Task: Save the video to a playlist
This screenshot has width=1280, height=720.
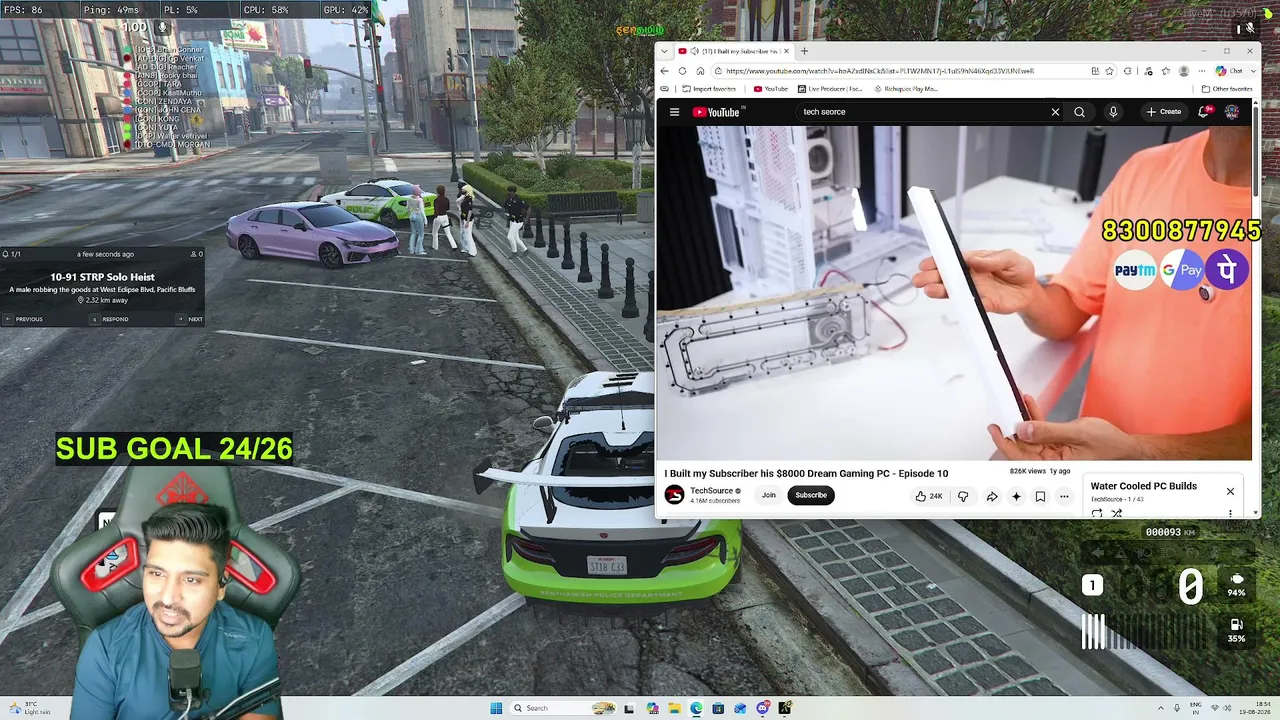Action: click(x=1040, y=496)
